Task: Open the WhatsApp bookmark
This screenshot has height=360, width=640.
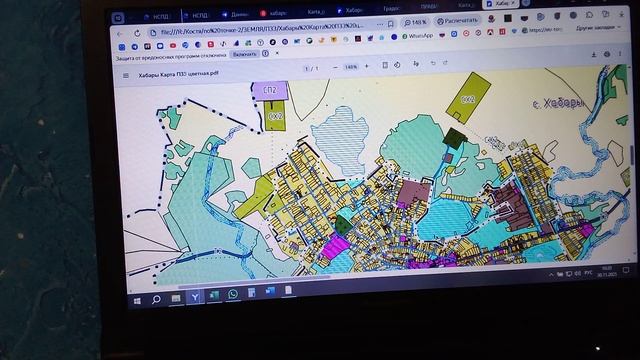Action: point(417,36)
